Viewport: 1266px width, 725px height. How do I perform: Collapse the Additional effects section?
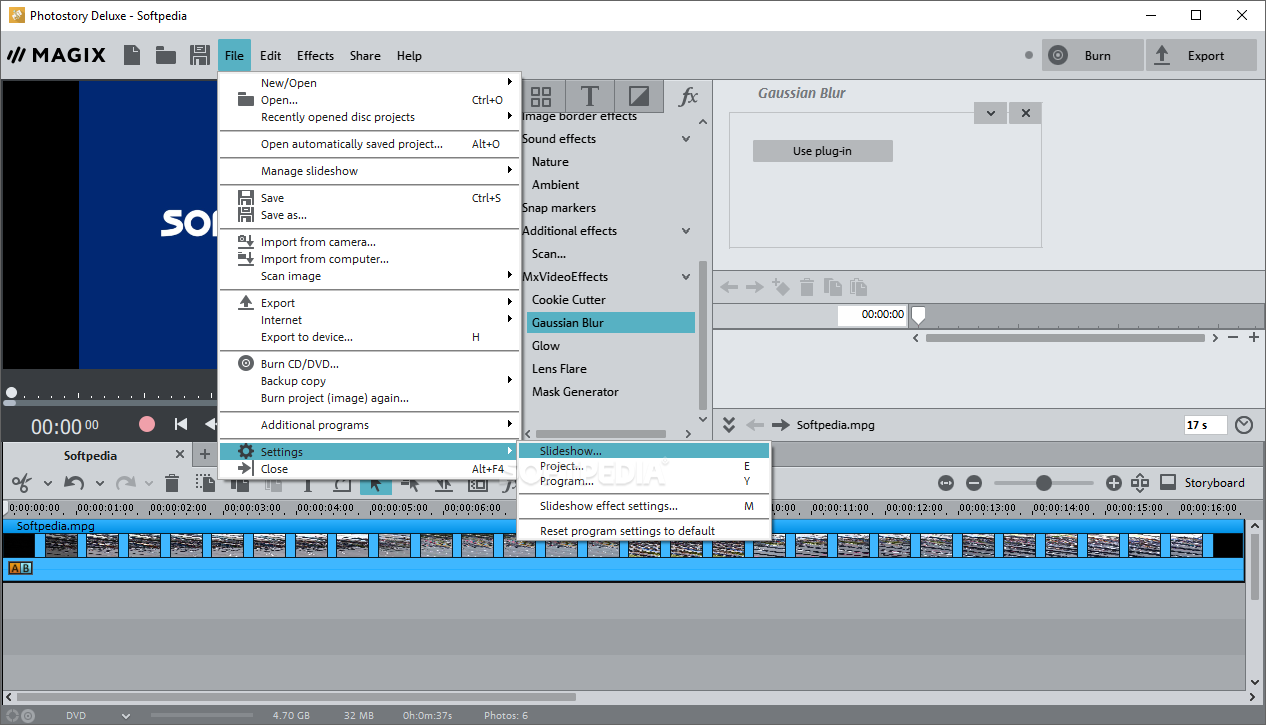click(x=686, y=231)
